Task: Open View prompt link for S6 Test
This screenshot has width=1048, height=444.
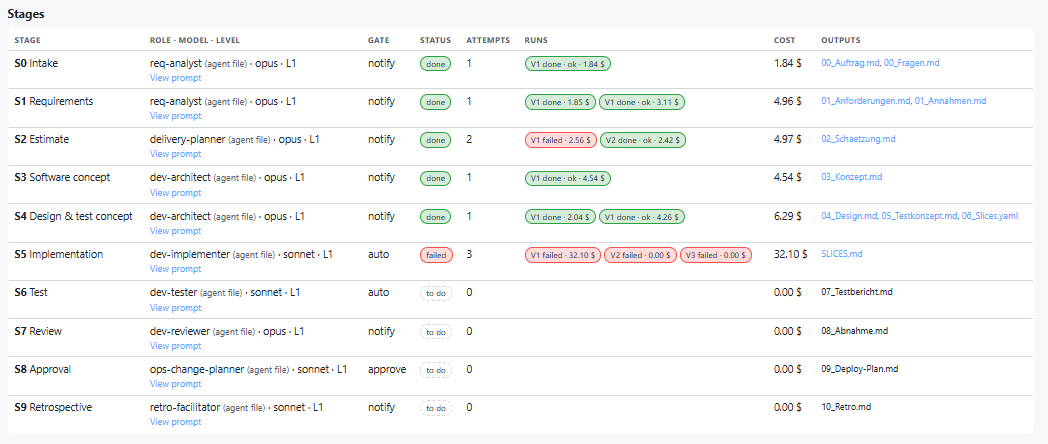Action: [x=175, y=308]
